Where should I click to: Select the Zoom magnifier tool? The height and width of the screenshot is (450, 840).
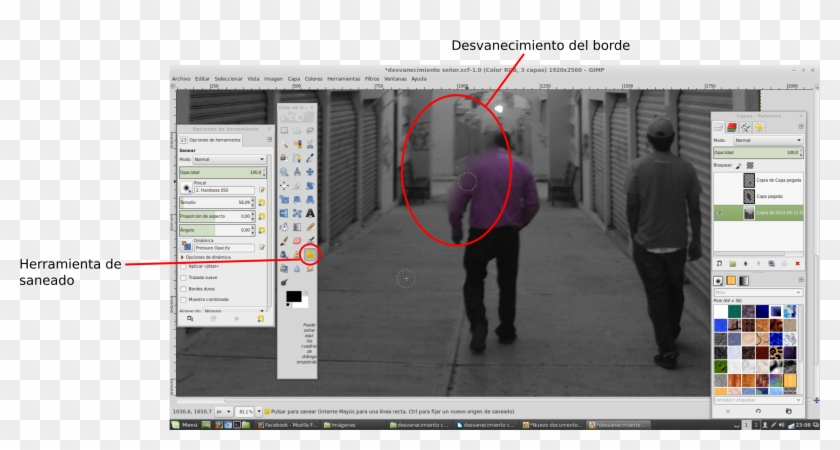coord(284,172)
